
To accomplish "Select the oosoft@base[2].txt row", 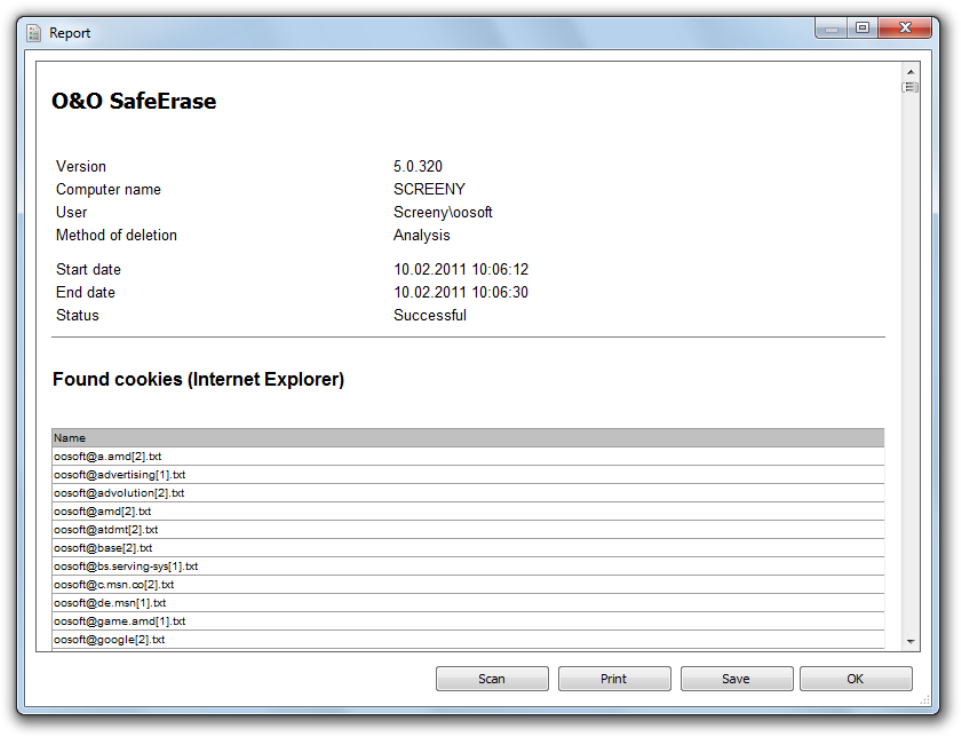I will tap(468, 548).
